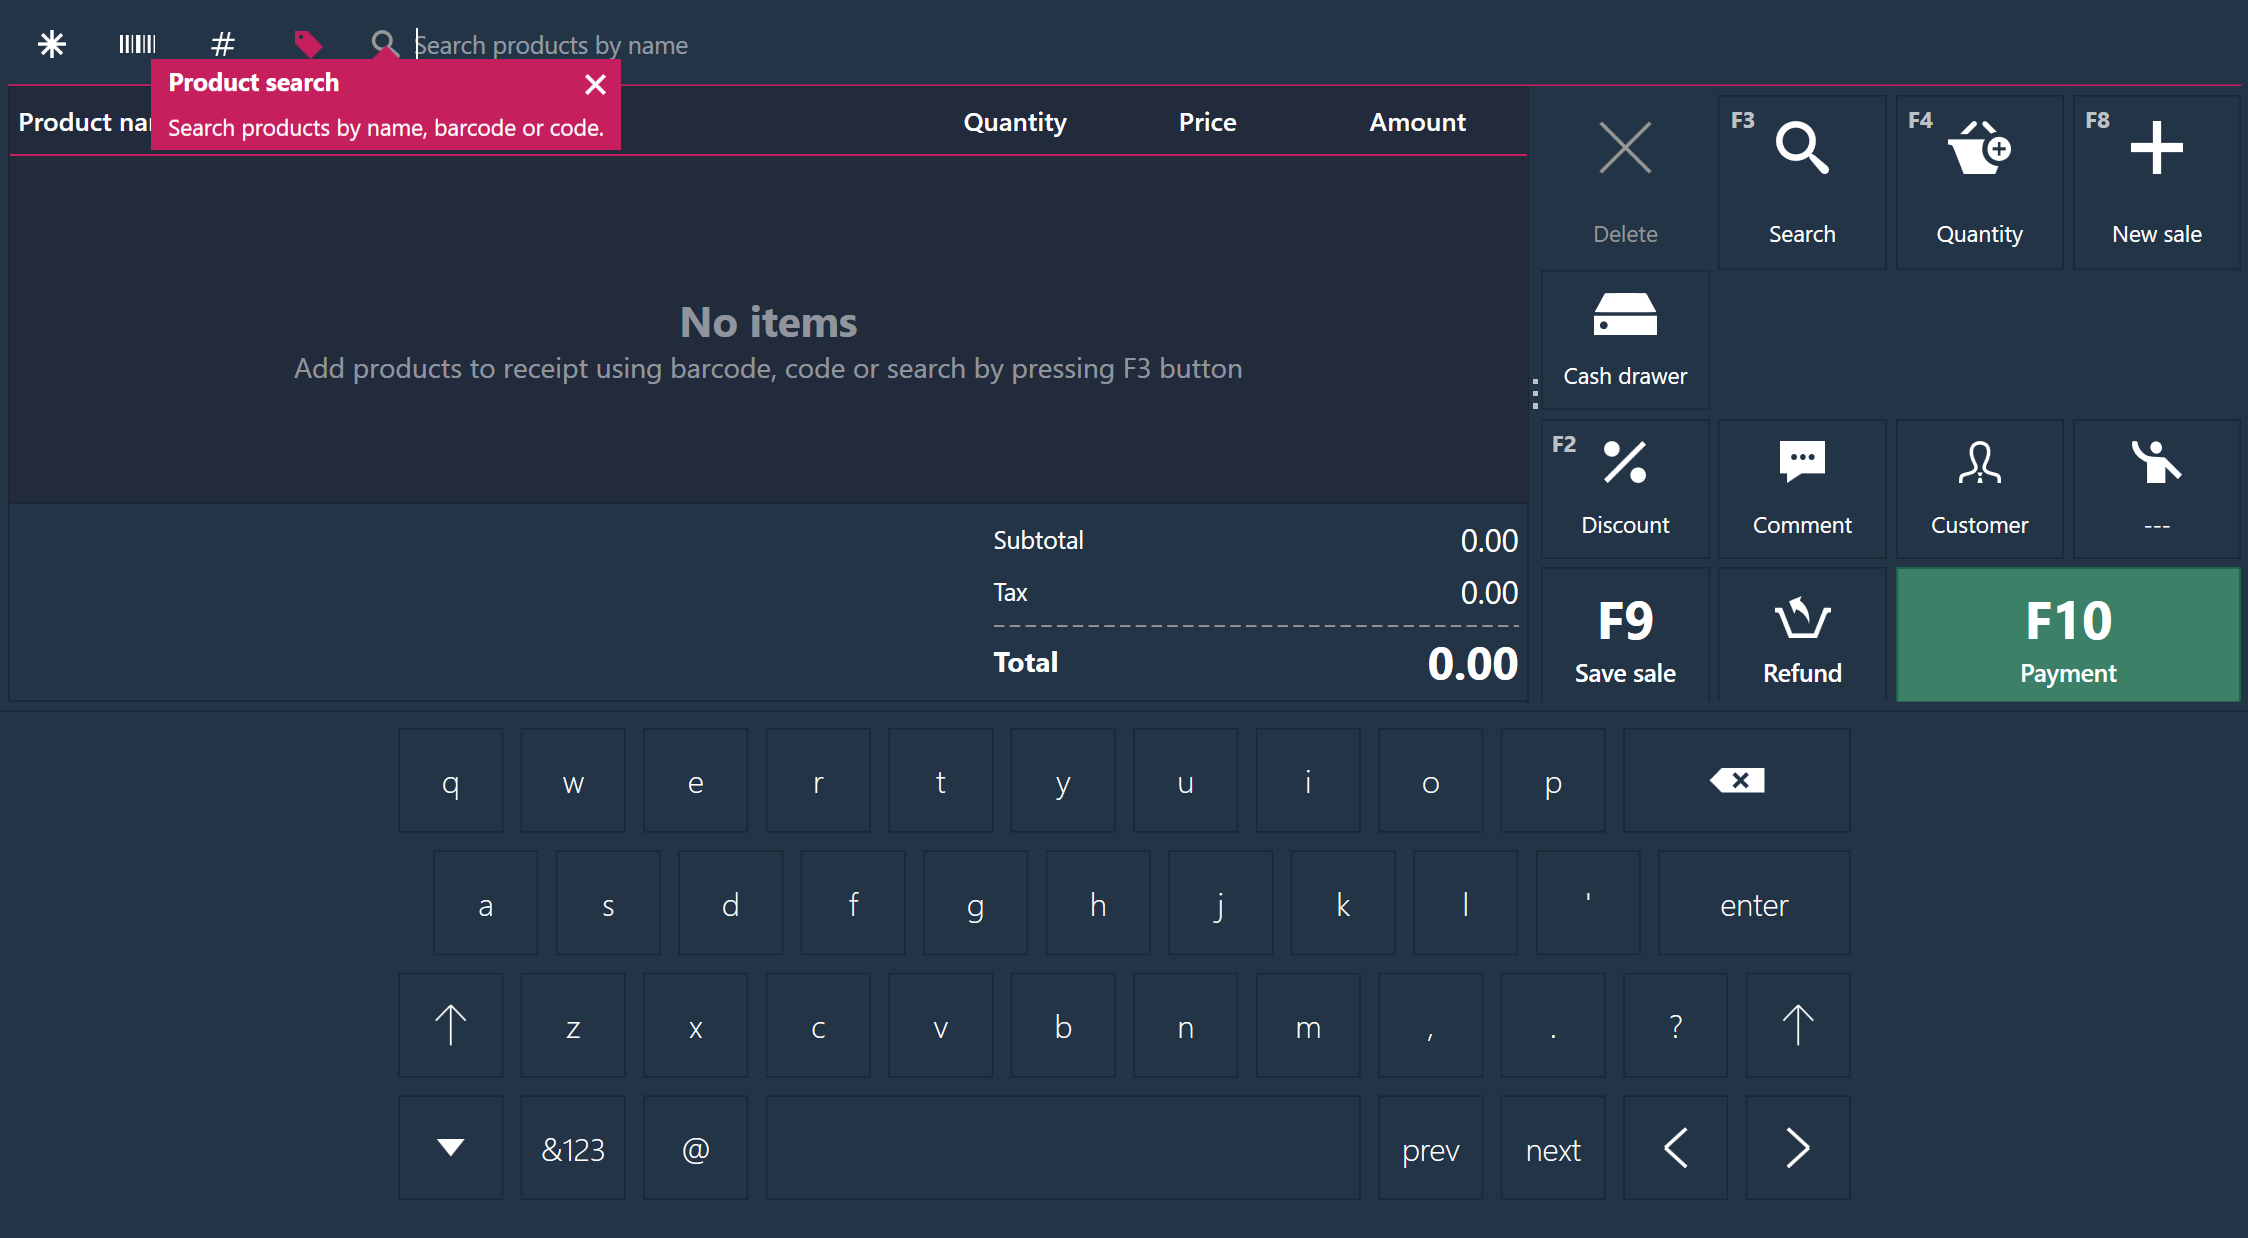Close the Product search tooltip

595,84
